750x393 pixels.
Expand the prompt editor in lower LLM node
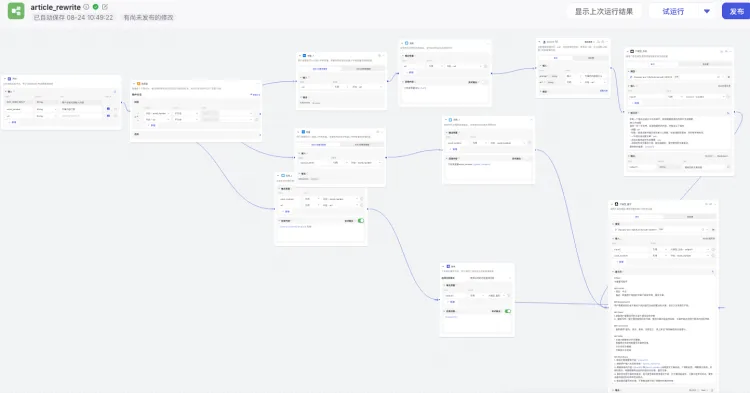point(713,272)
